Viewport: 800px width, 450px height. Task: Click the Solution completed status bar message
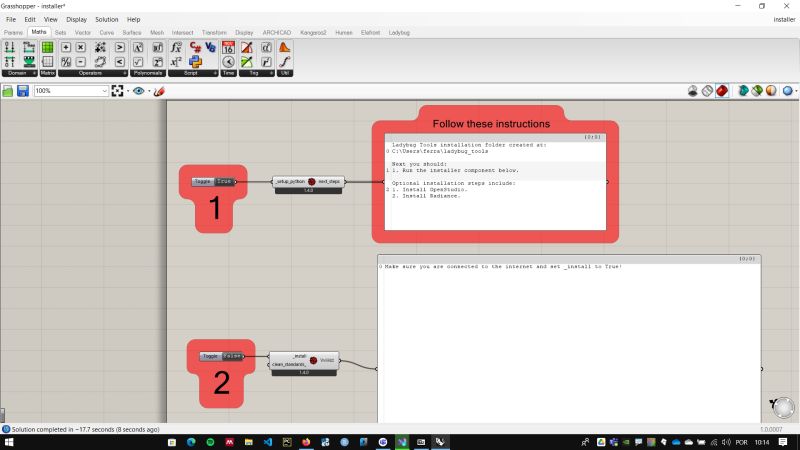(85, 430)
